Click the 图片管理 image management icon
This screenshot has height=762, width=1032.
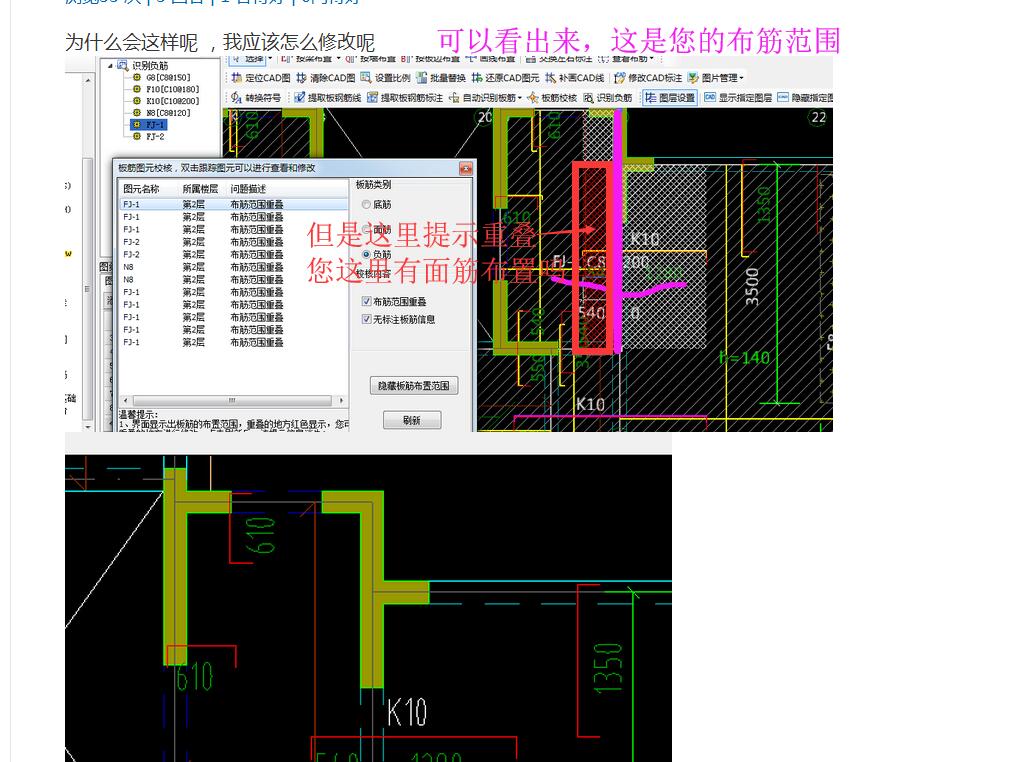(693, 78)
